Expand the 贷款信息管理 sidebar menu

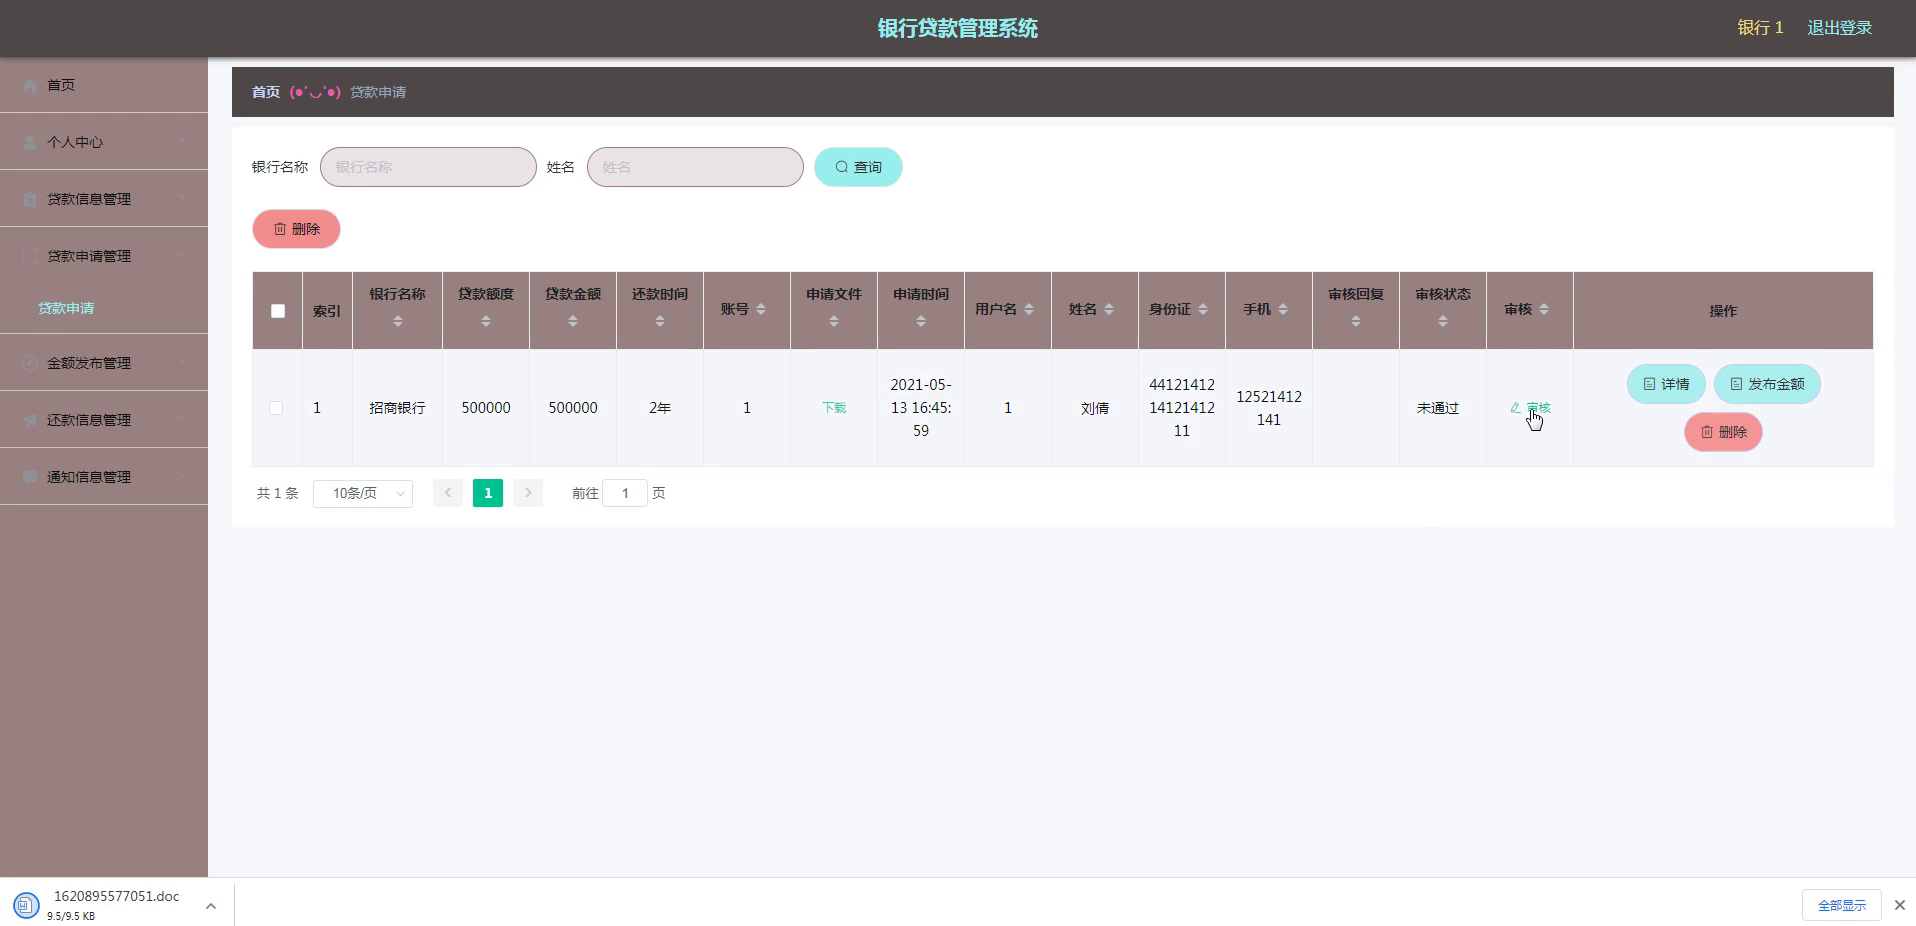(104, 199)
